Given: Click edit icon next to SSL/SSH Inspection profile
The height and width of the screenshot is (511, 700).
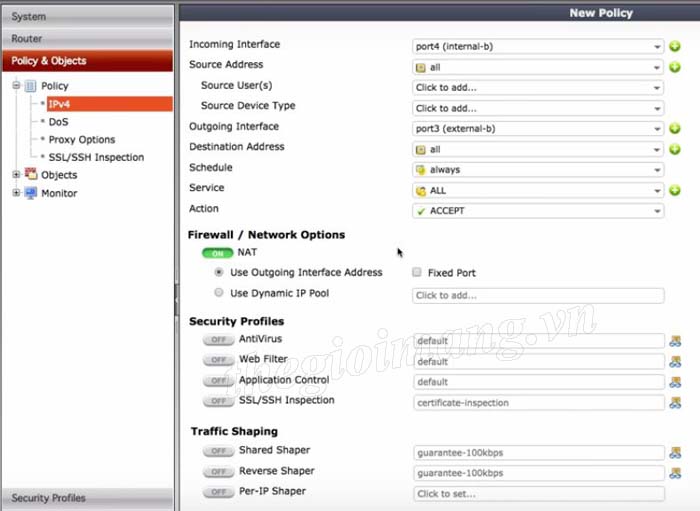Looking at the screenshot, I should pos(675,403).
